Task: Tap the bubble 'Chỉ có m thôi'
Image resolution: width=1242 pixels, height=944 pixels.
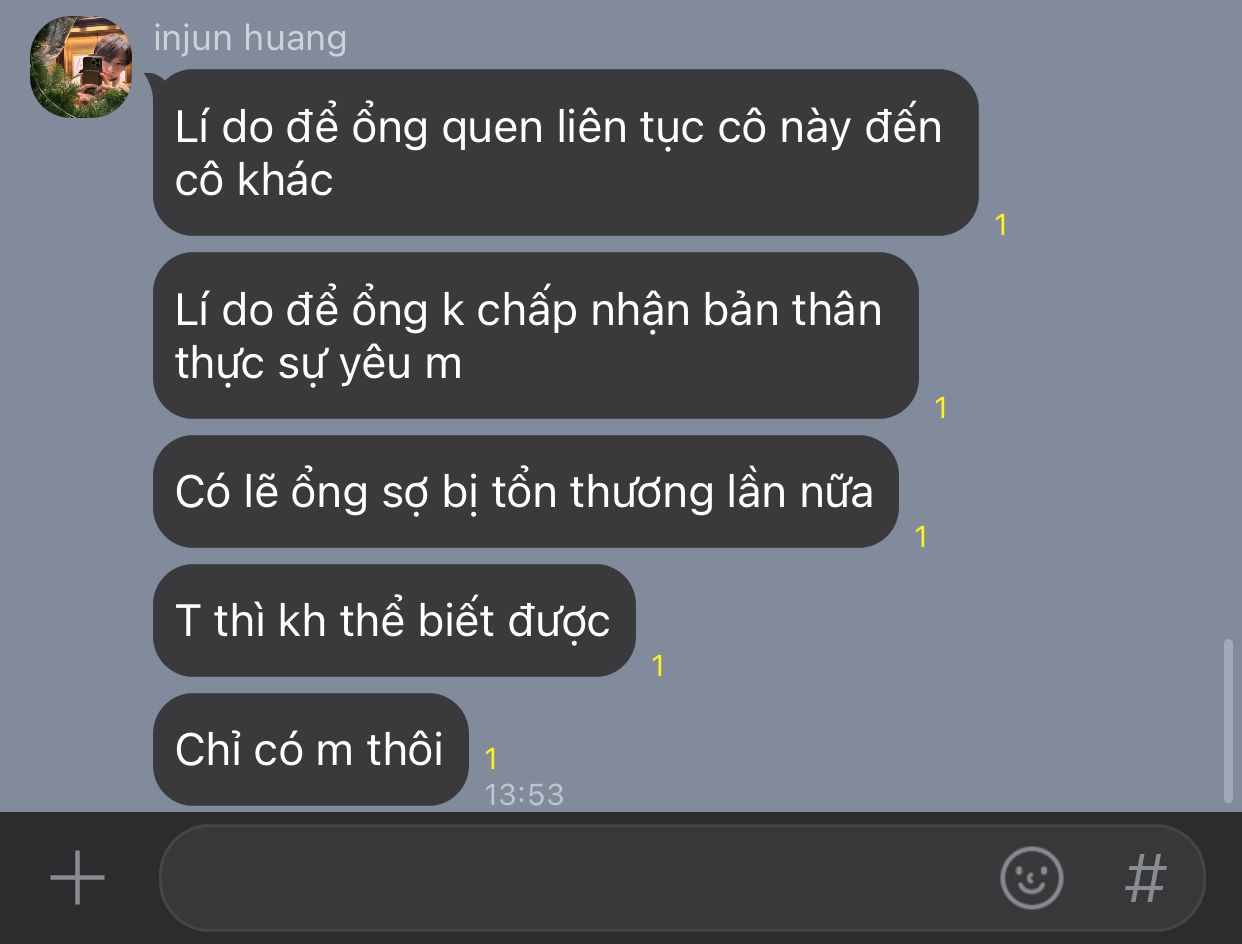Action: [310, 749]
